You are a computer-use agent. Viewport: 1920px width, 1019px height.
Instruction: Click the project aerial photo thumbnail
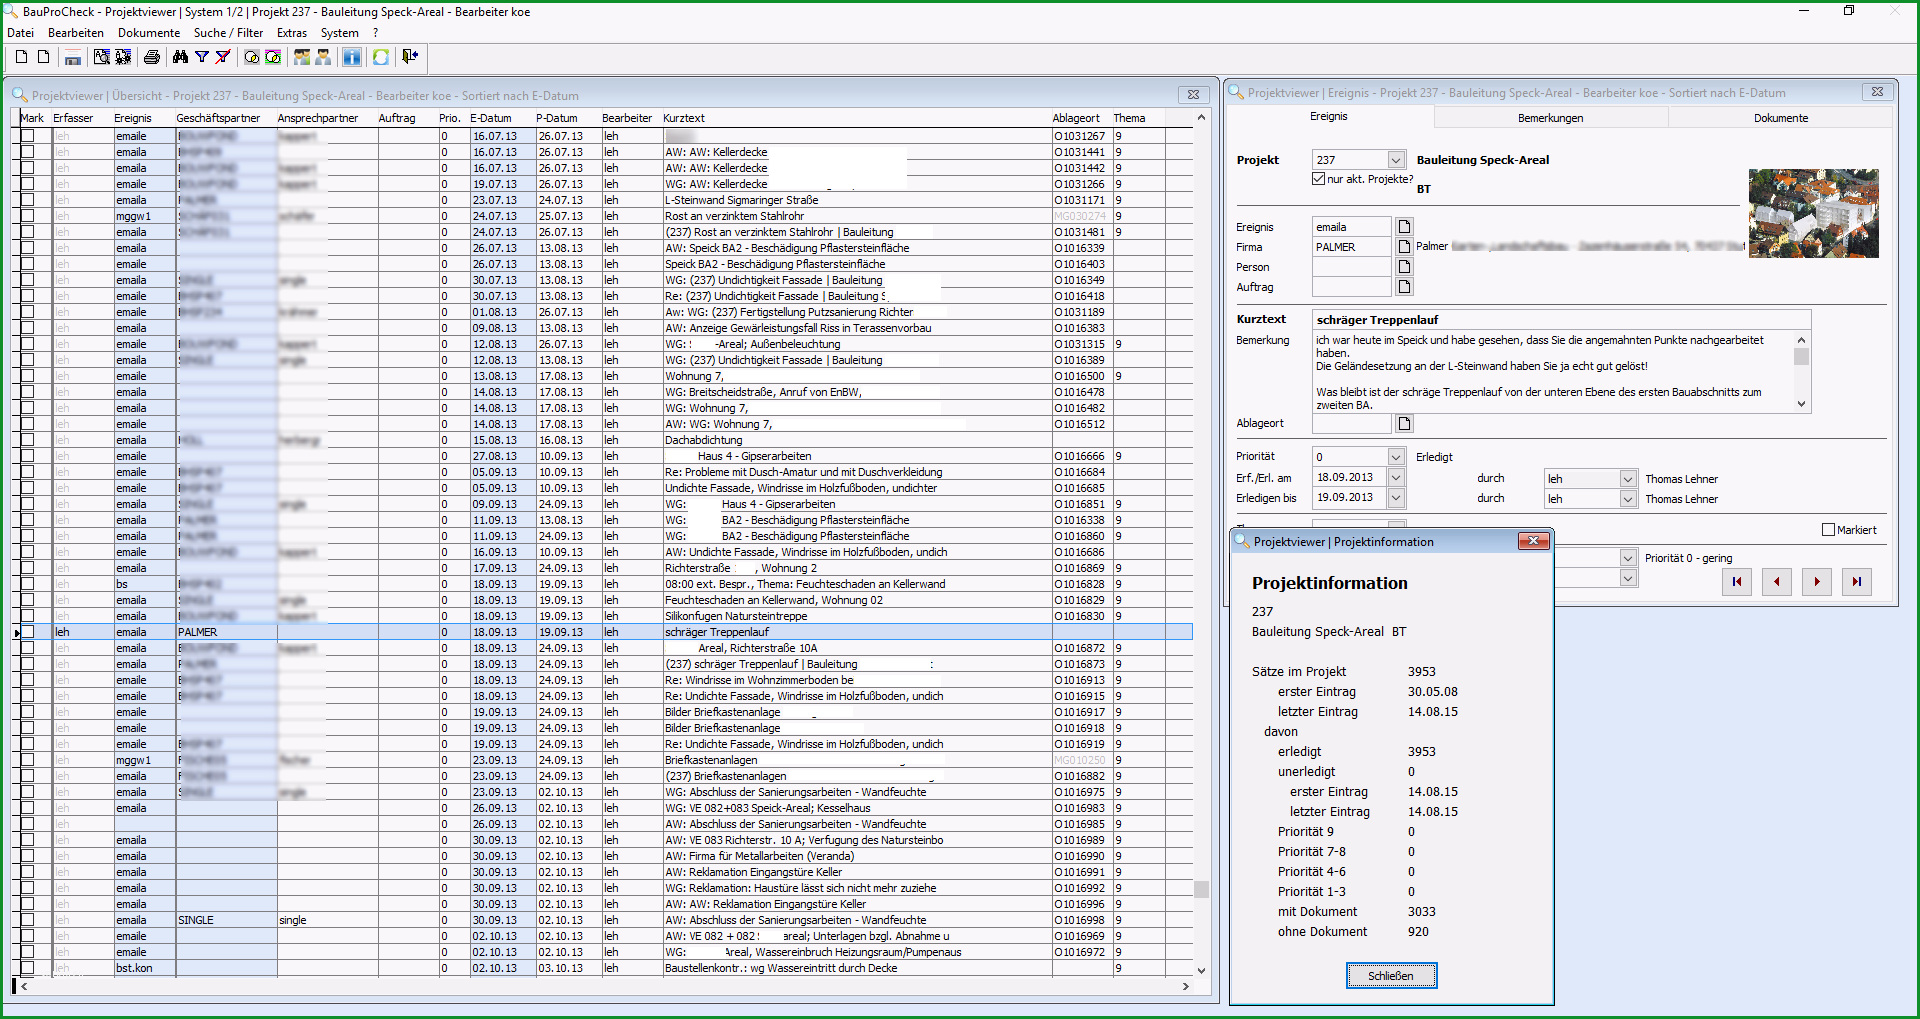coord(1813,213)
